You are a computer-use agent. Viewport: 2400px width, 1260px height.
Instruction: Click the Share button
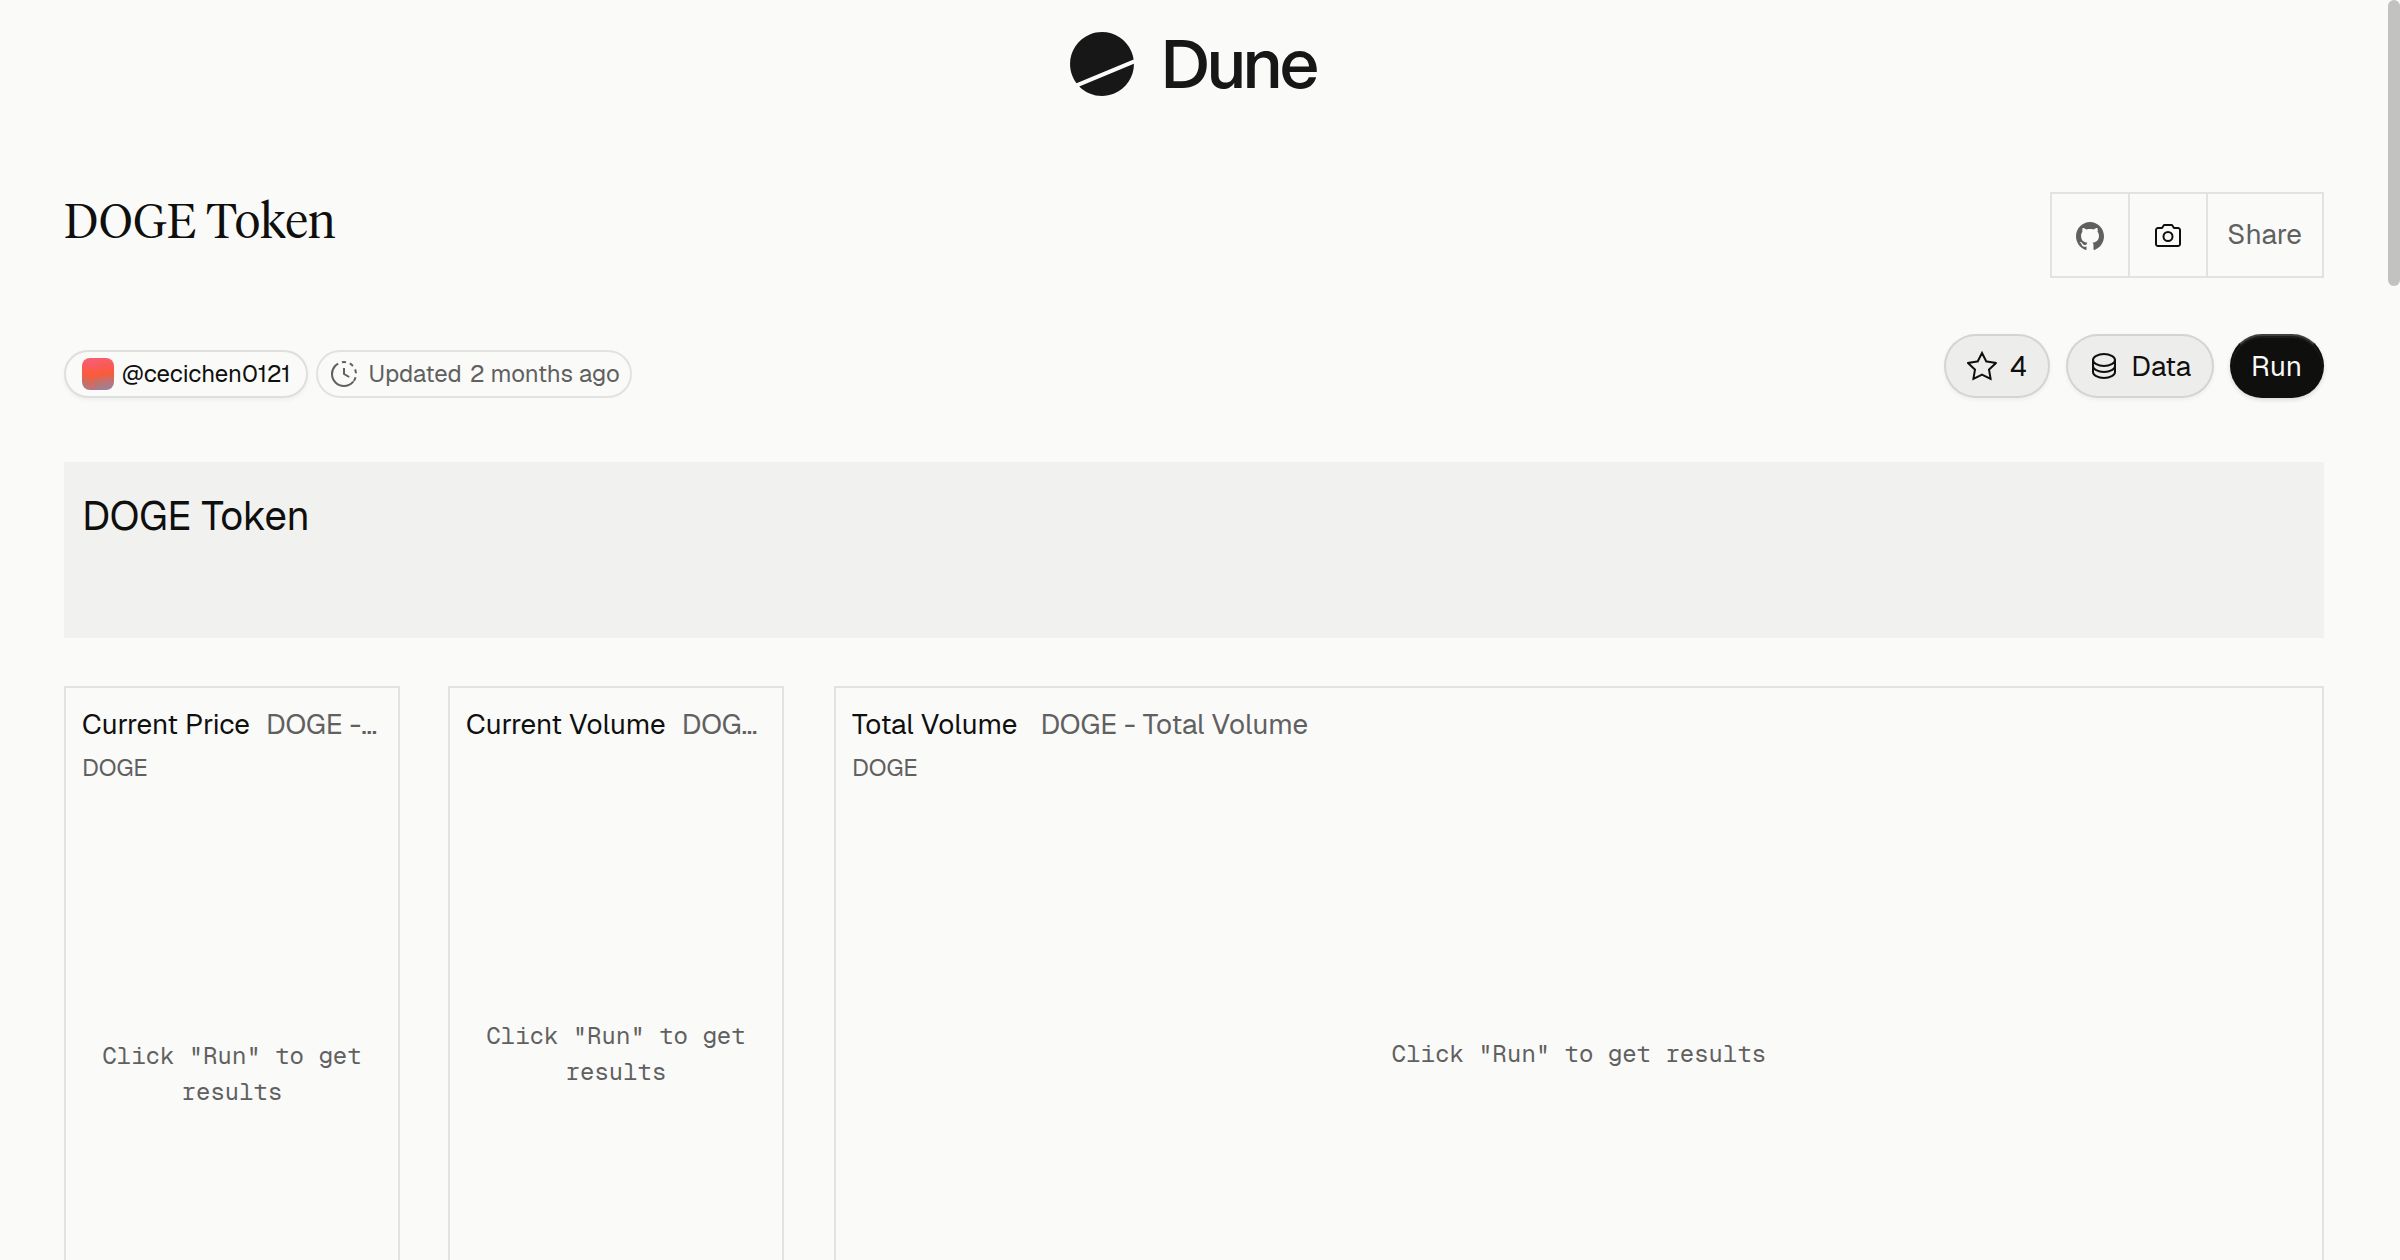point(2264,235)
